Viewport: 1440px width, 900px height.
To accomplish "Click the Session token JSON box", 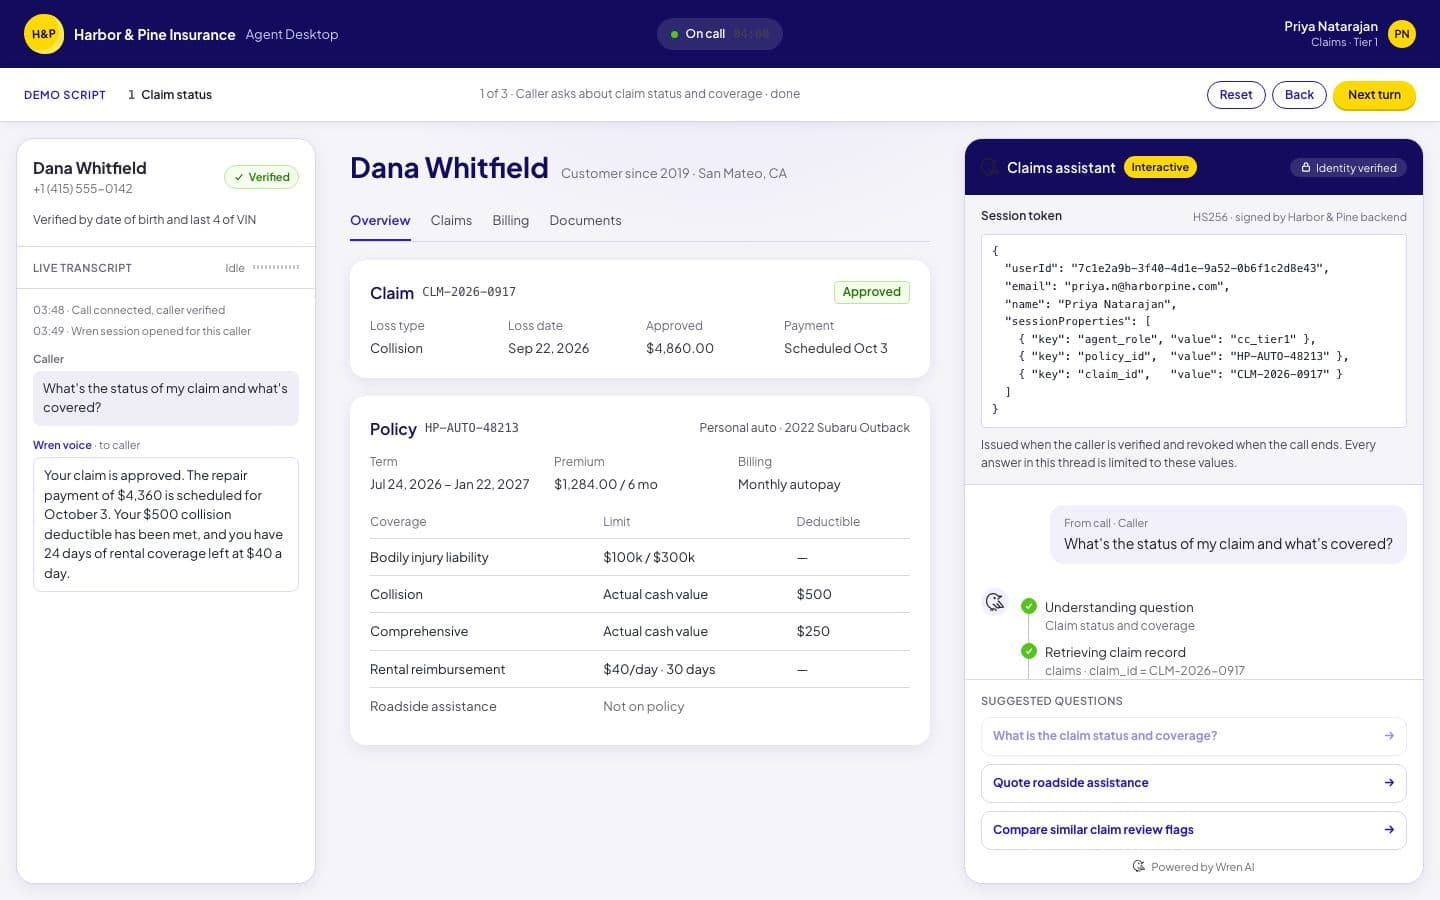I will coord(1194,331).
